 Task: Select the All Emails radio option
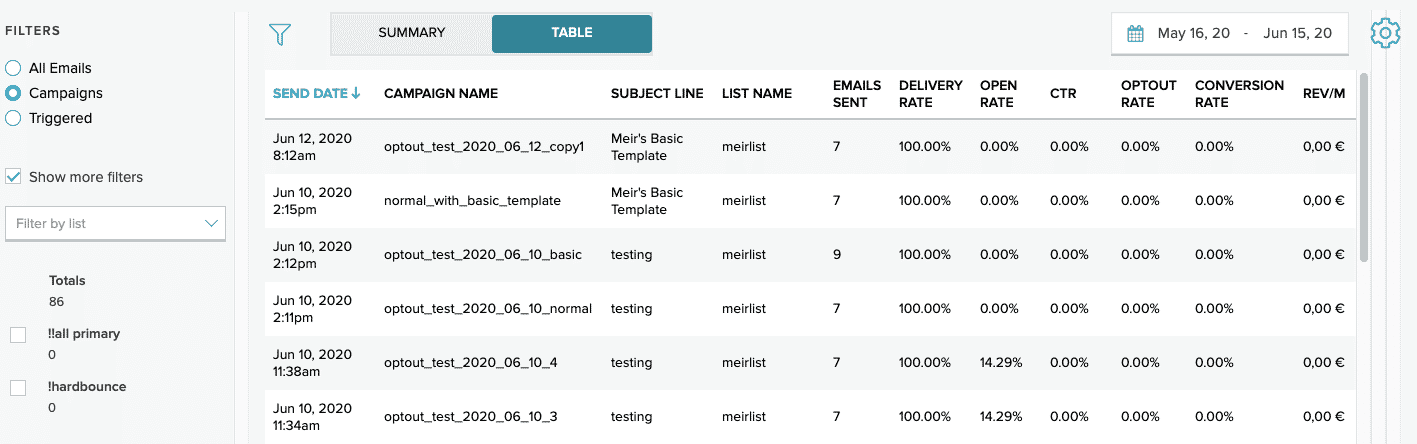[14, 68]
